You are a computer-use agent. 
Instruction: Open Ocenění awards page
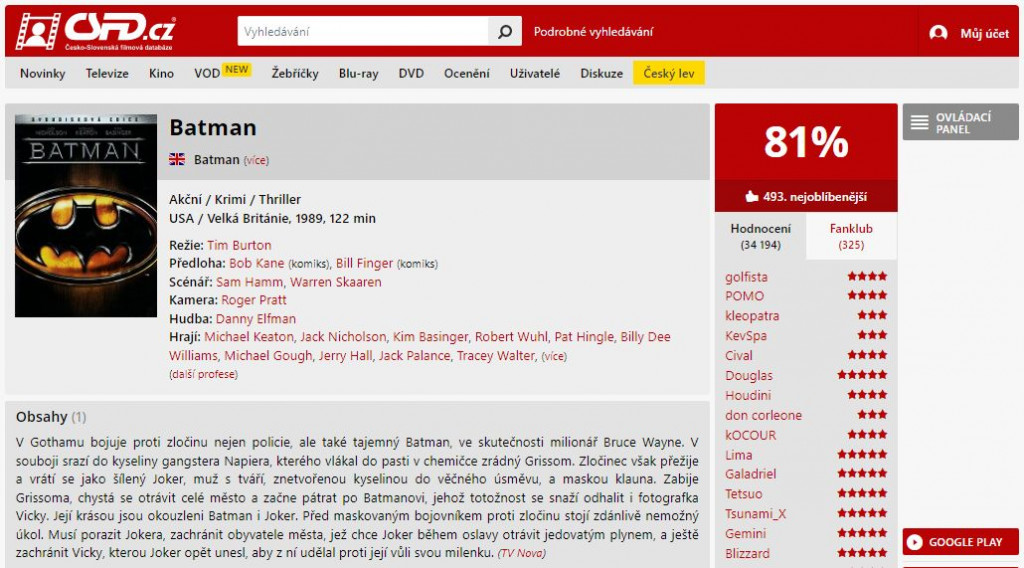[x=467, y=74]
